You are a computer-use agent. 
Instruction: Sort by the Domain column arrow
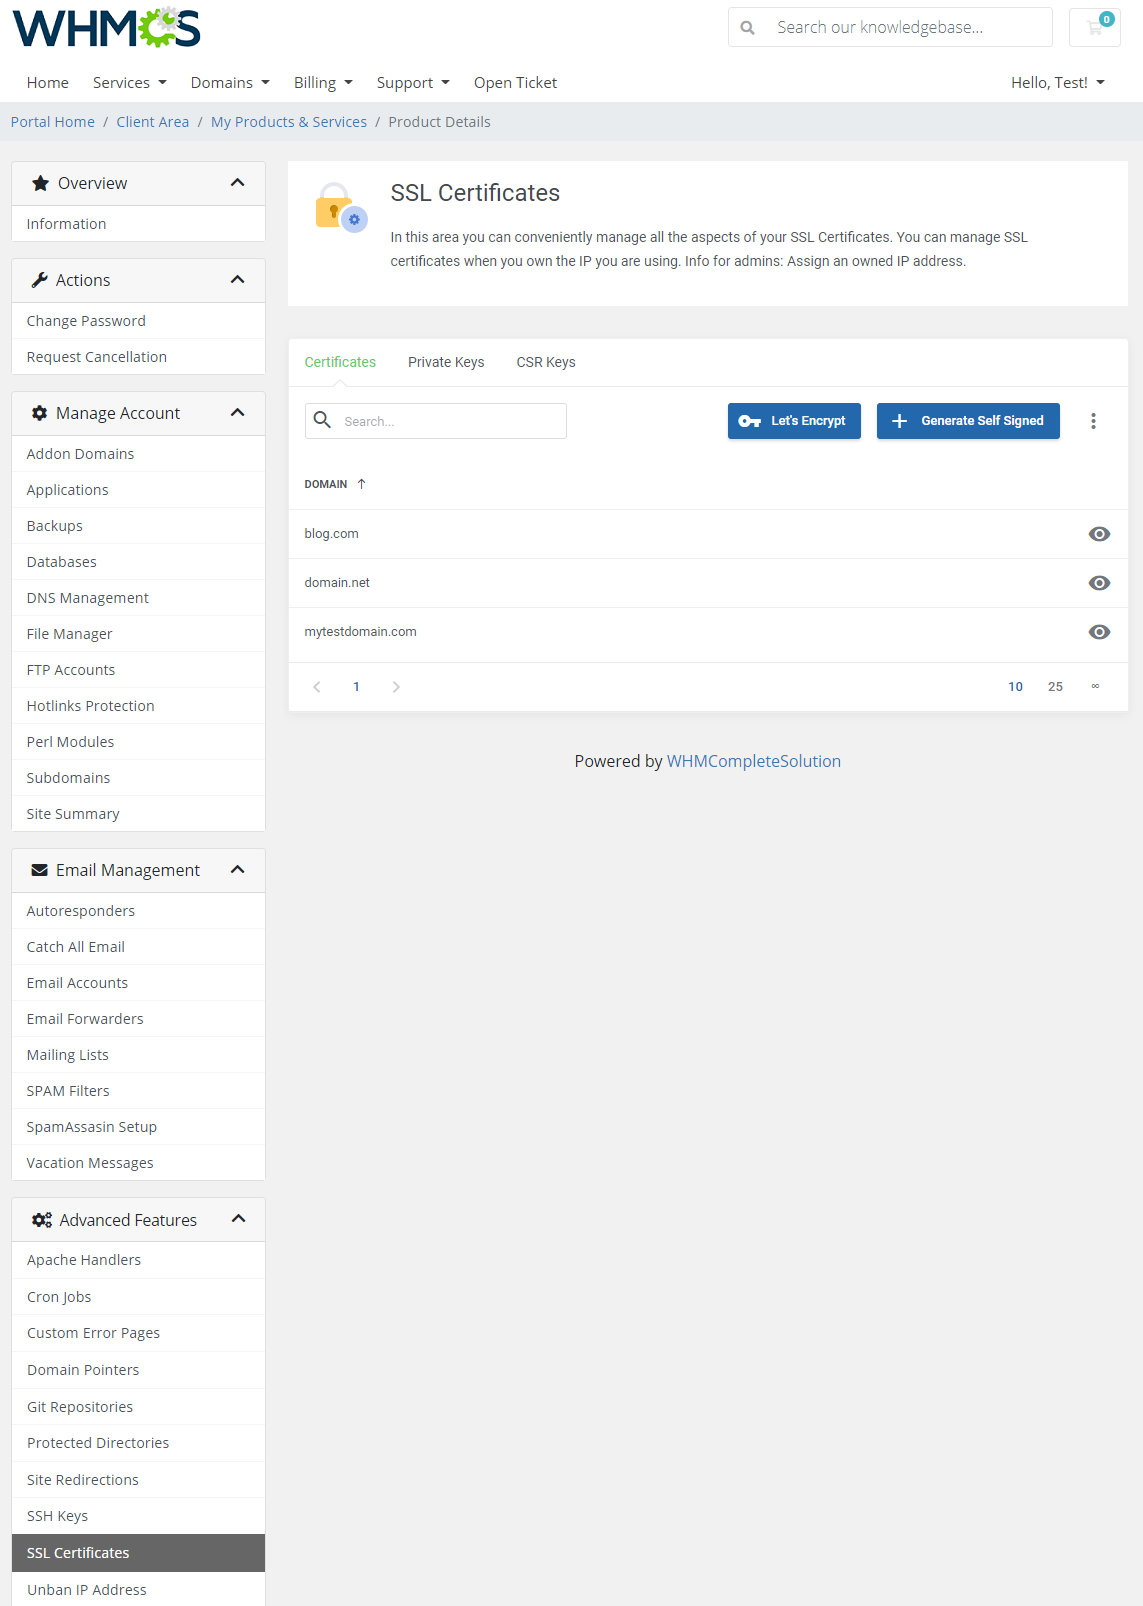(x=362, y=484)
